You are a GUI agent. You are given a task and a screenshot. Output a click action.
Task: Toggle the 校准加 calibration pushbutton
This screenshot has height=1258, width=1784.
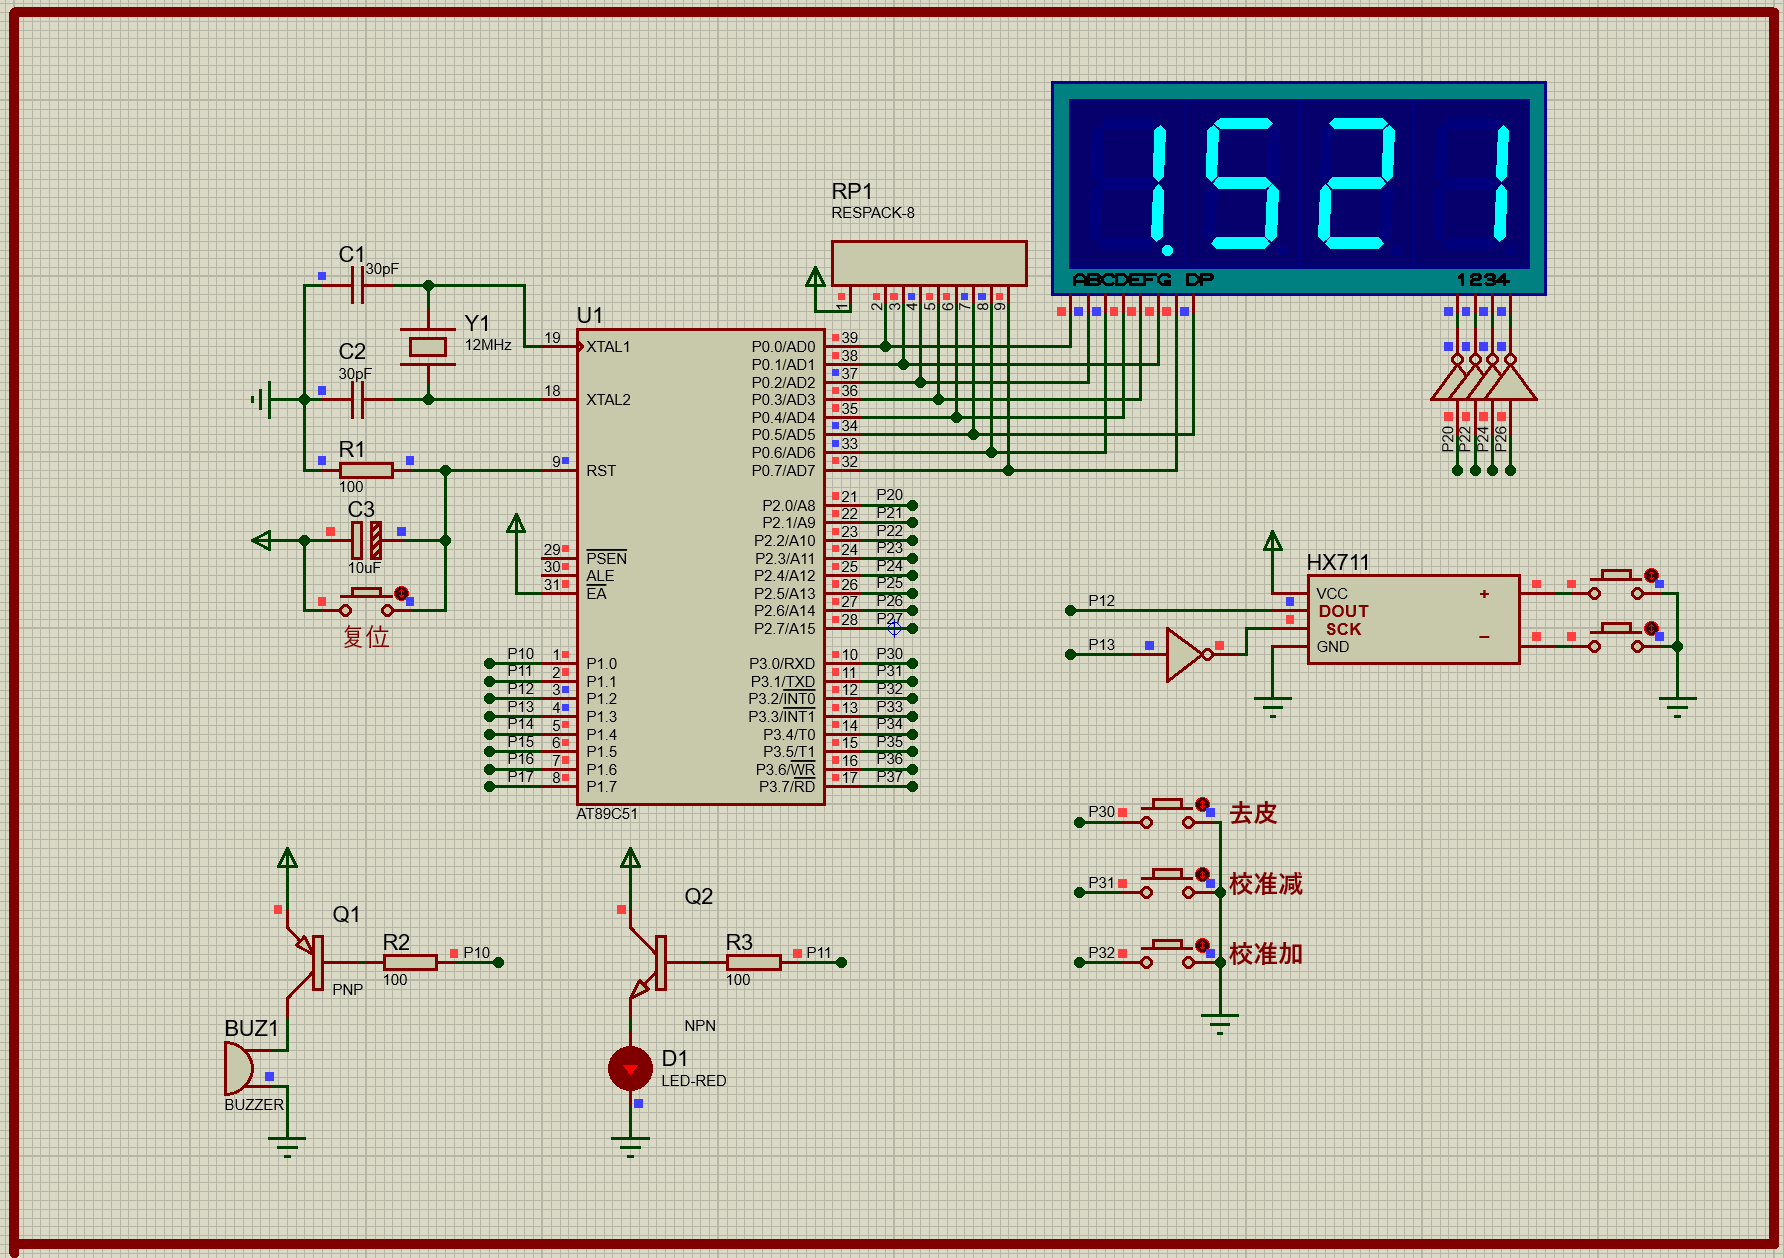point(1167,954)
